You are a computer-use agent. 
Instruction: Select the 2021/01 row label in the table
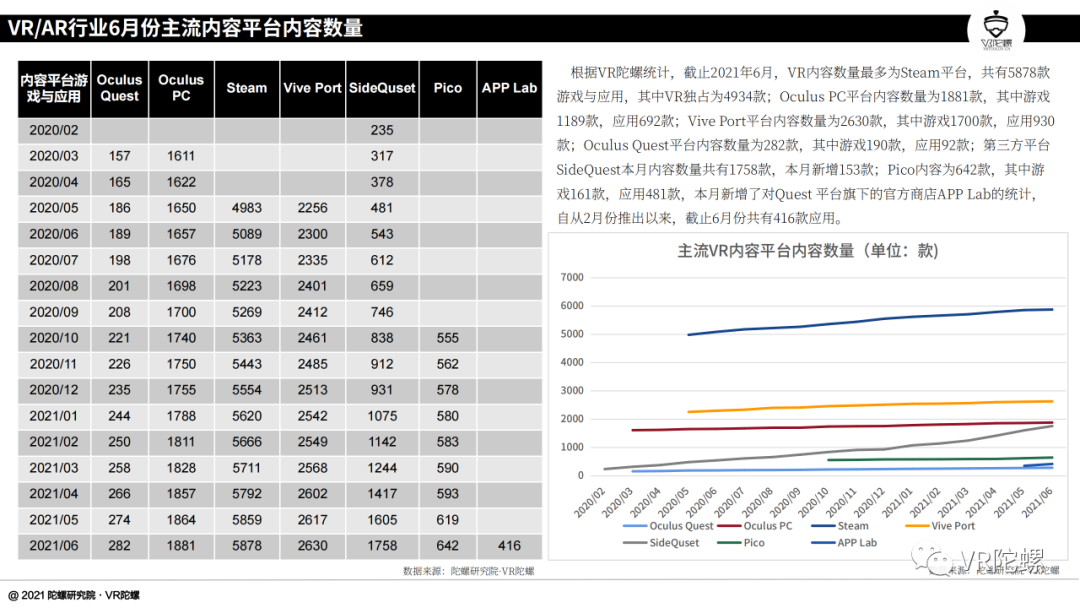click(x=54, y=416)
